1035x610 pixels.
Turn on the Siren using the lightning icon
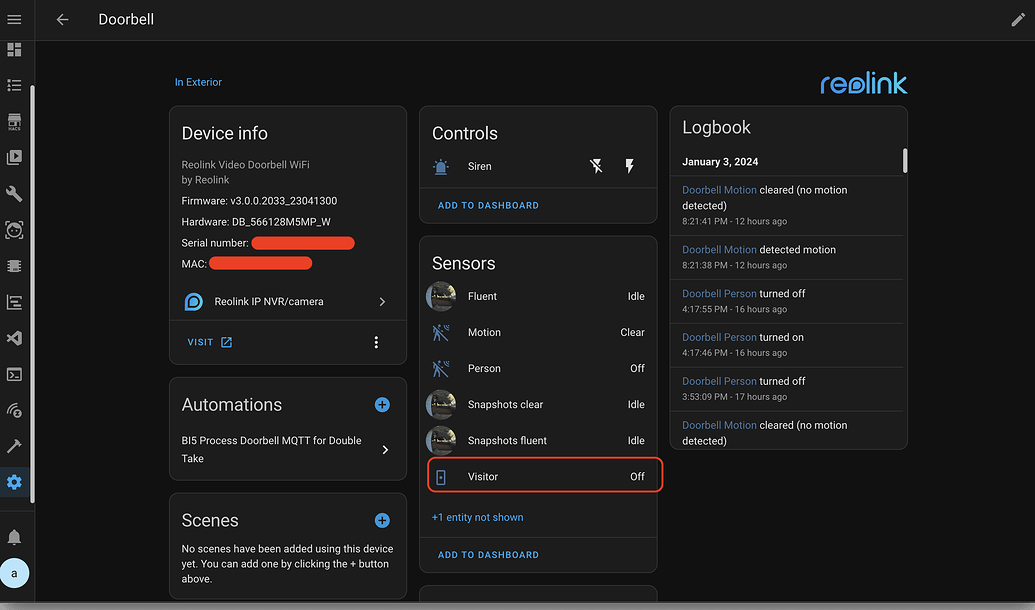coord(629,166)
